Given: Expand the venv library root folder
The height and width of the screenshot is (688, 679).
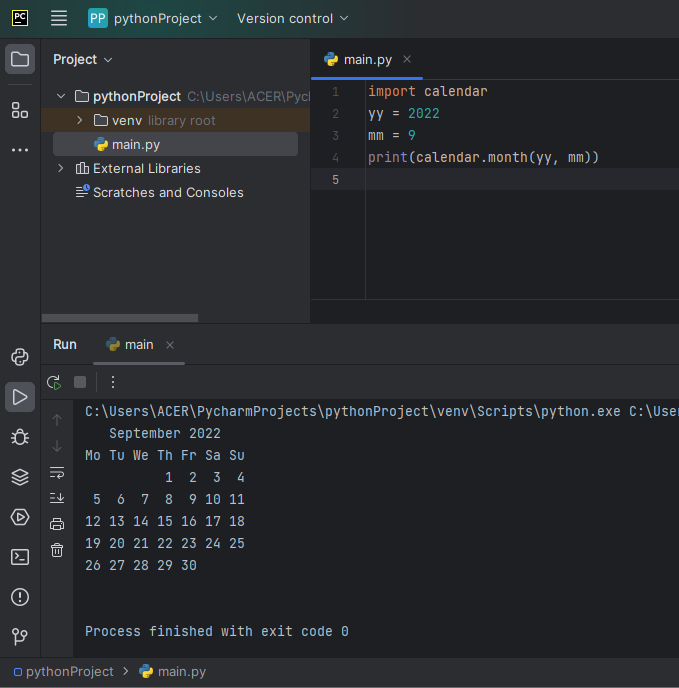Looking at the screenshot, I should [x=80, y=120].
